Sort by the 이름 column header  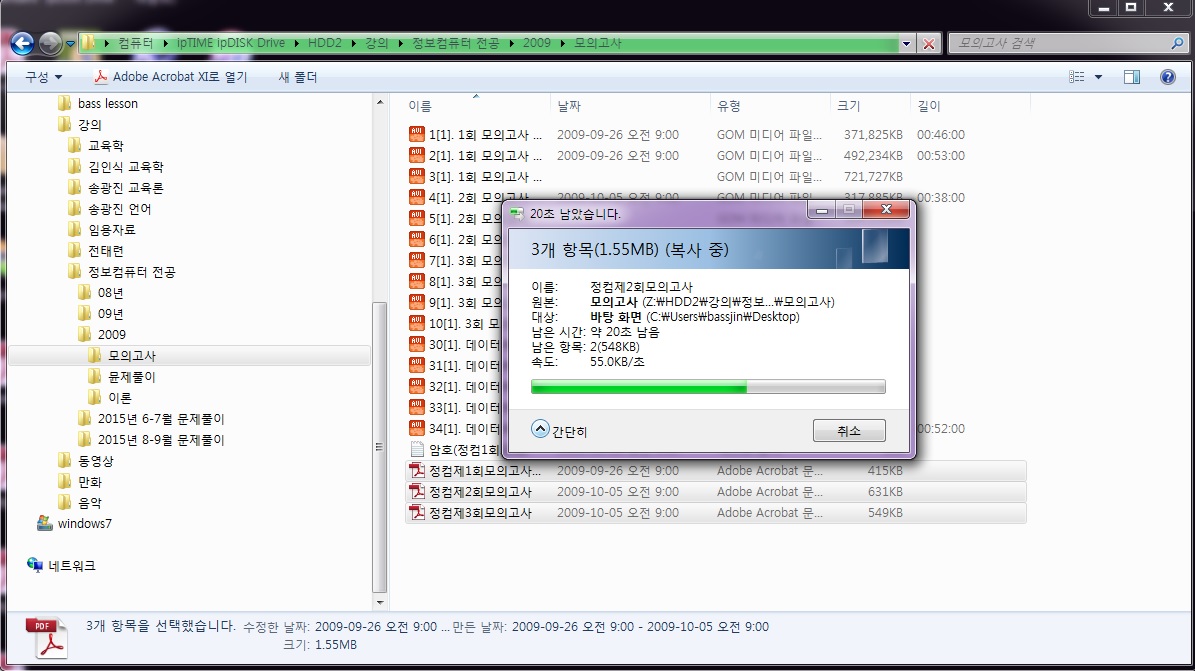click(420, 106)
